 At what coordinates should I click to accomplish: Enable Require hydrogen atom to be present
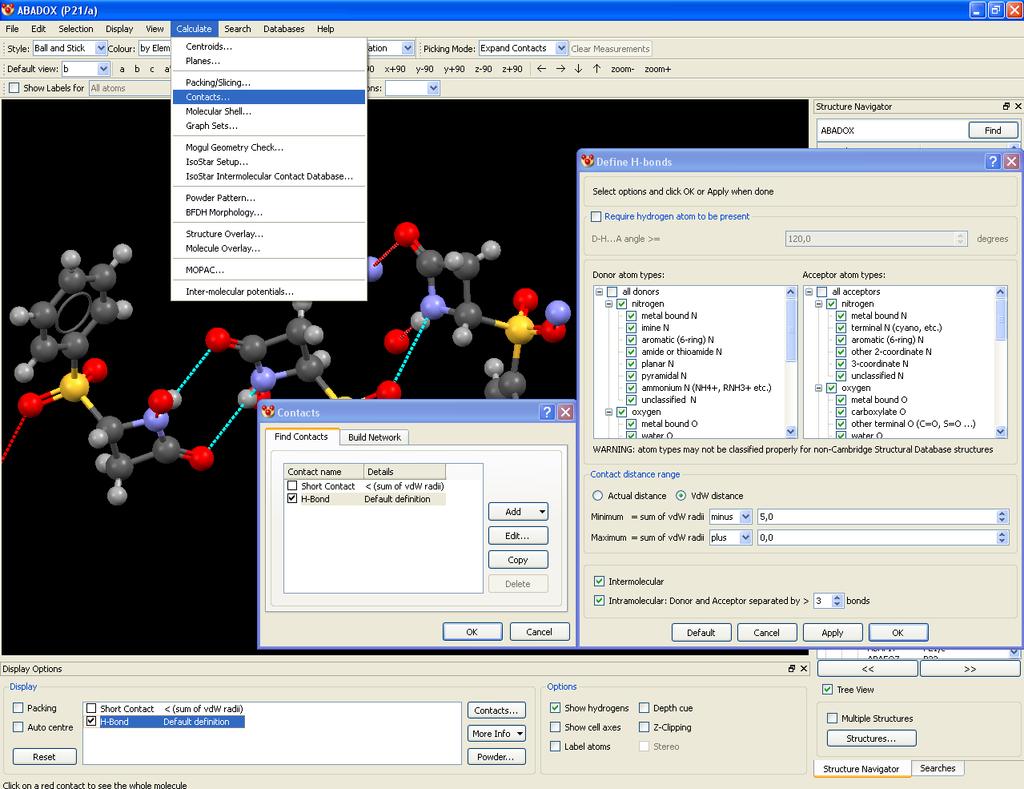pyautogui.click(x=596, y=216)
